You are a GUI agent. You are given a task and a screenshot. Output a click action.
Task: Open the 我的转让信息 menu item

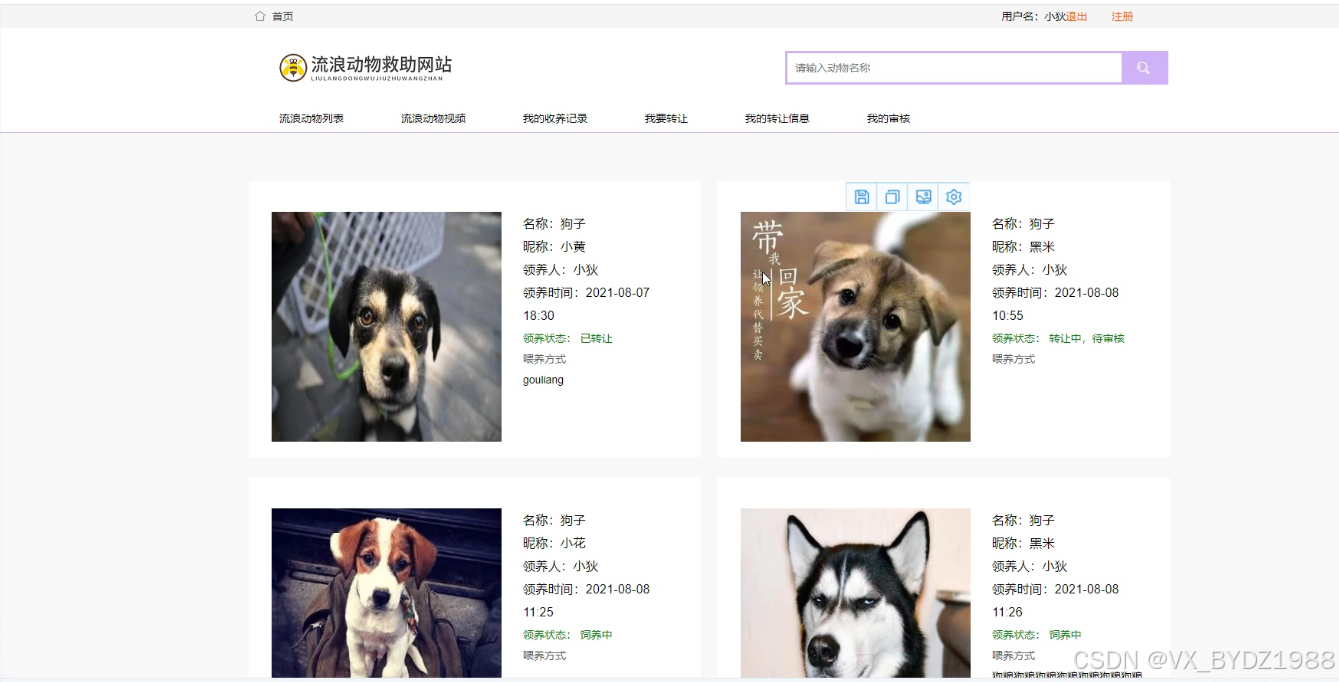click(x=777, y=118)
